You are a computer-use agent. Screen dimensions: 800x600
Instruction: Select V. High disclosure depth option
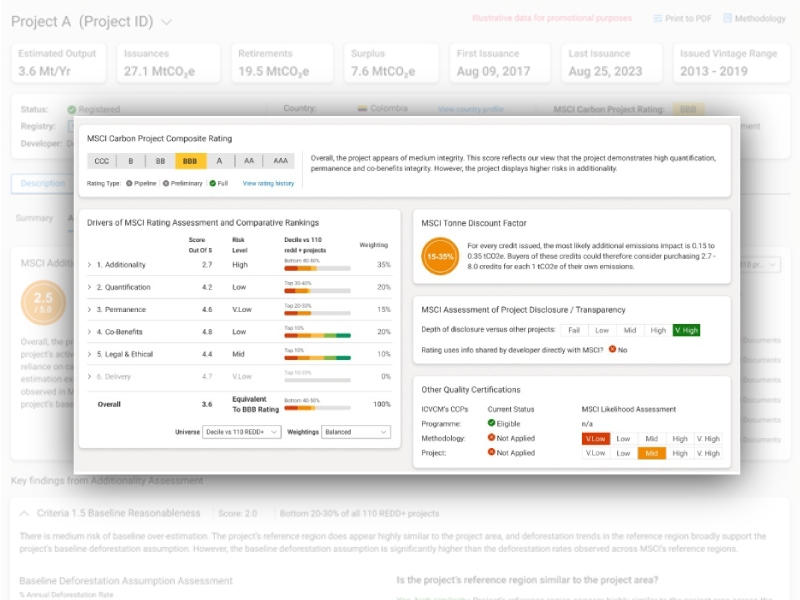tap(686, 330)
